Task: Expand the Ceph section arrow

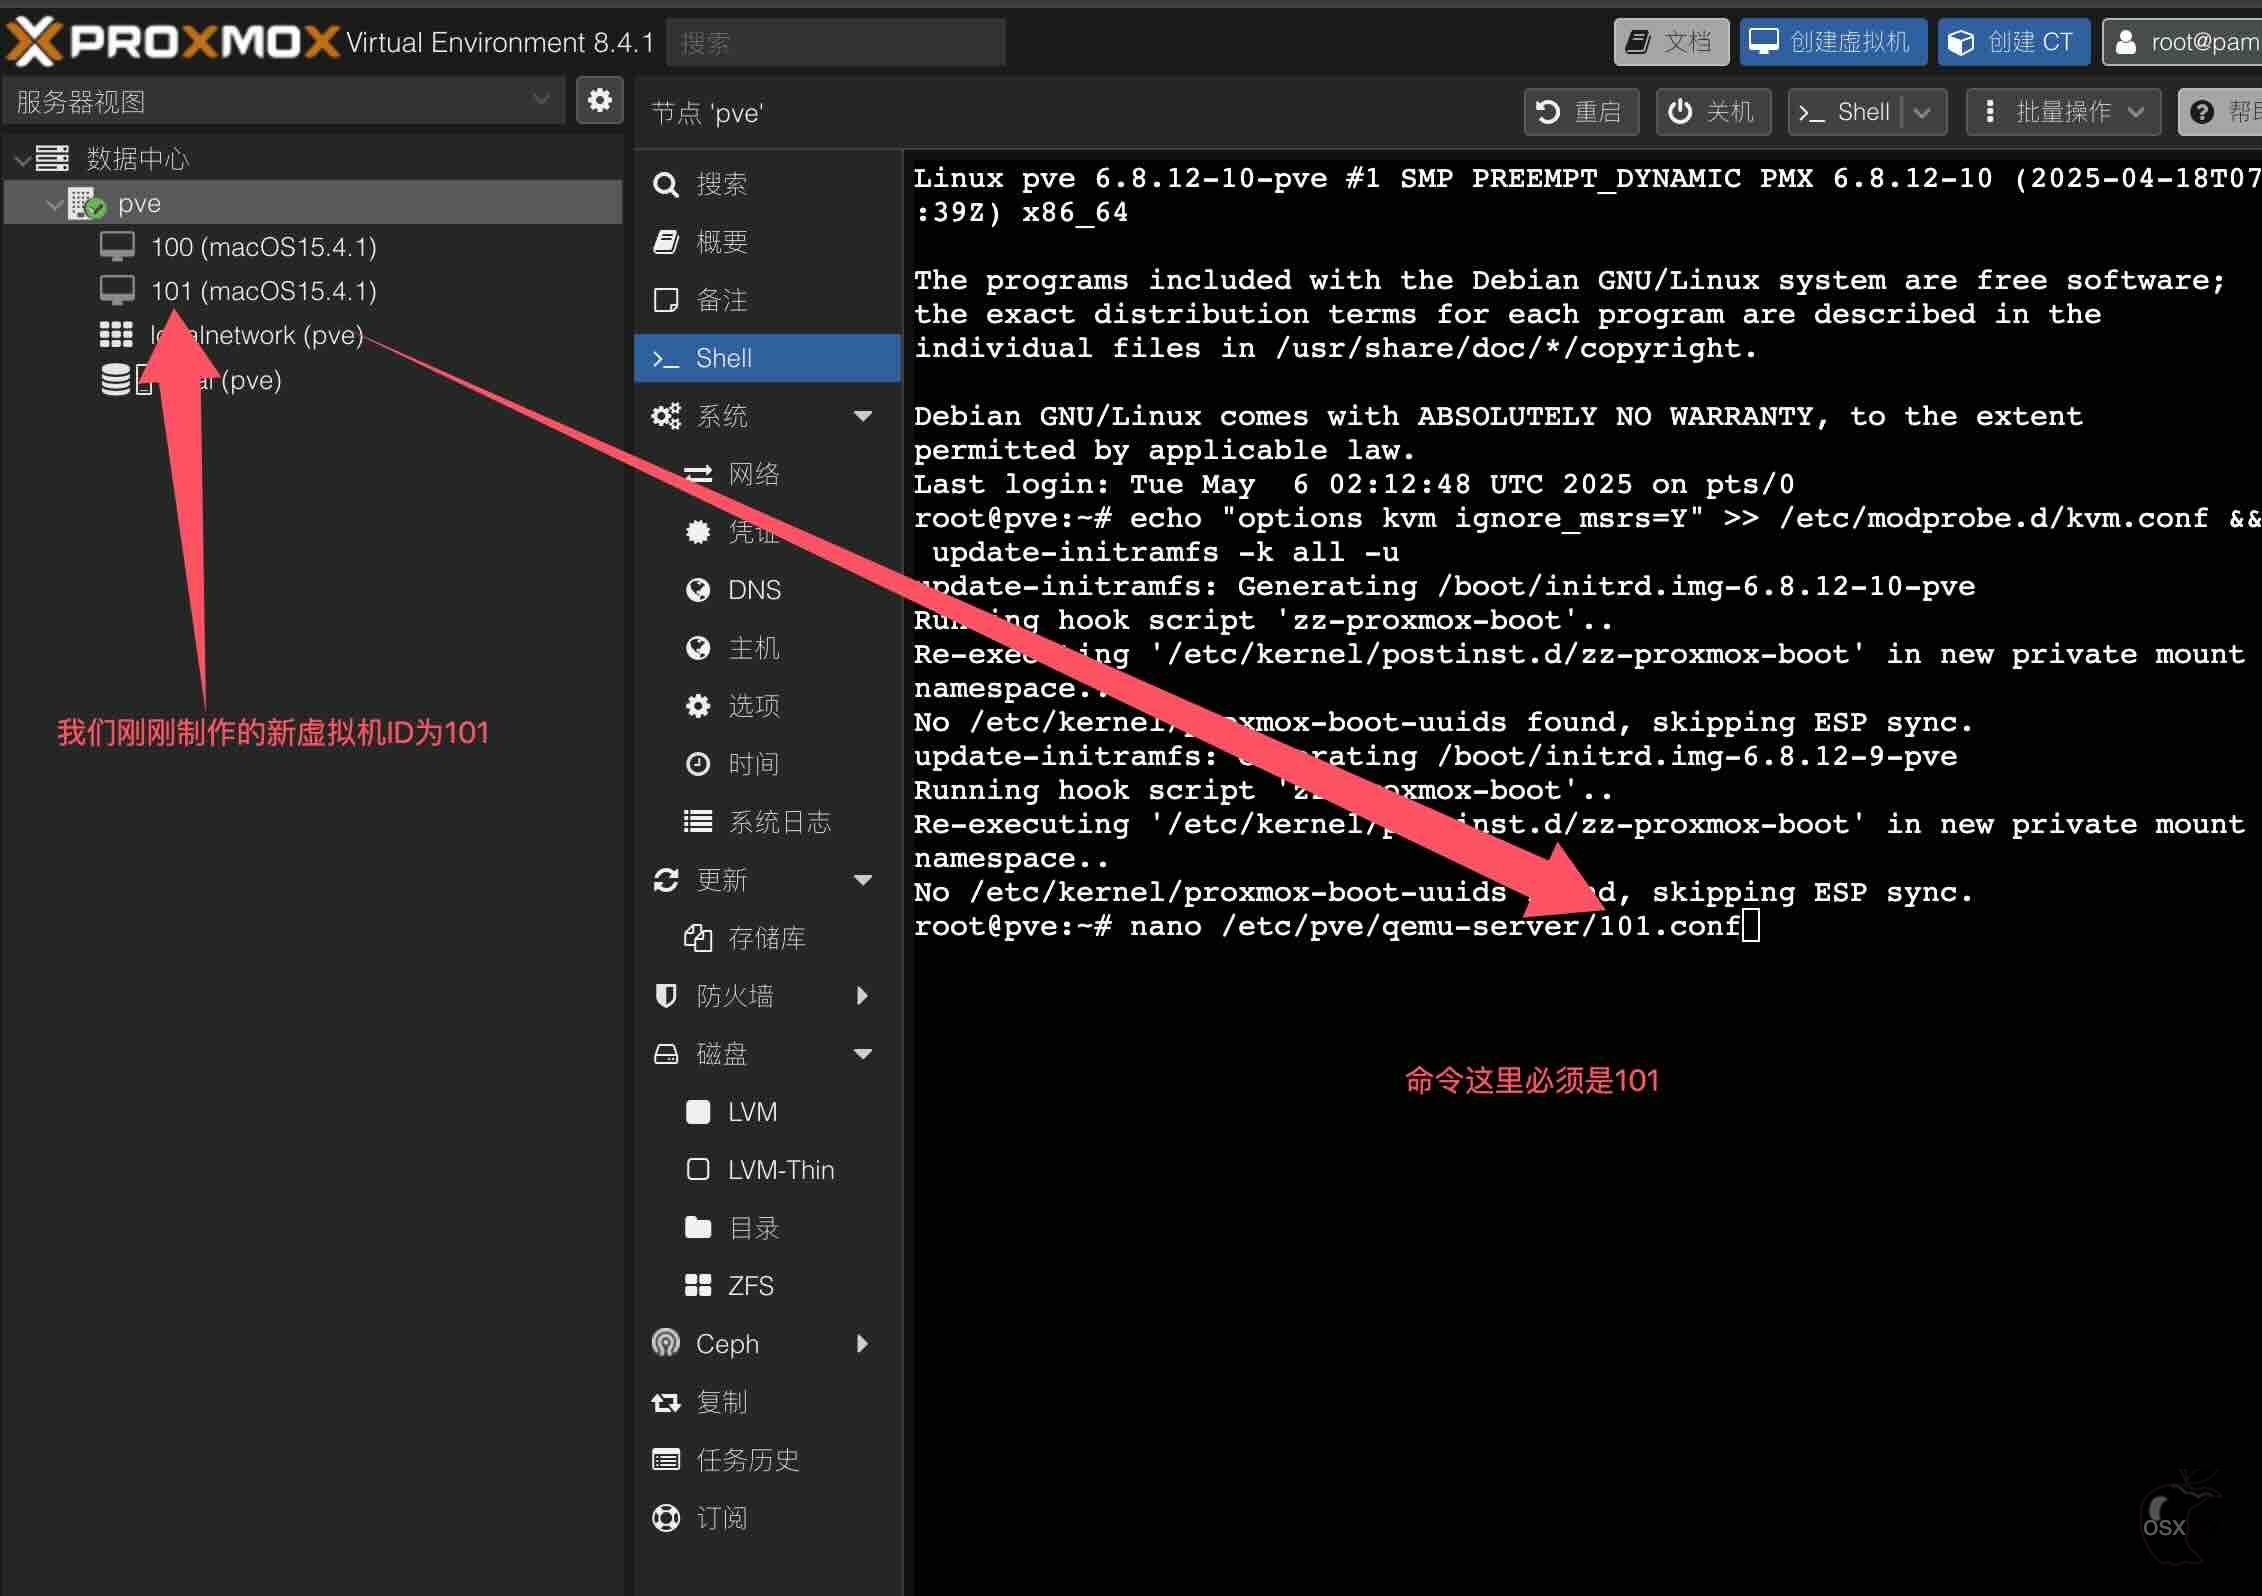Action: 863,1344
